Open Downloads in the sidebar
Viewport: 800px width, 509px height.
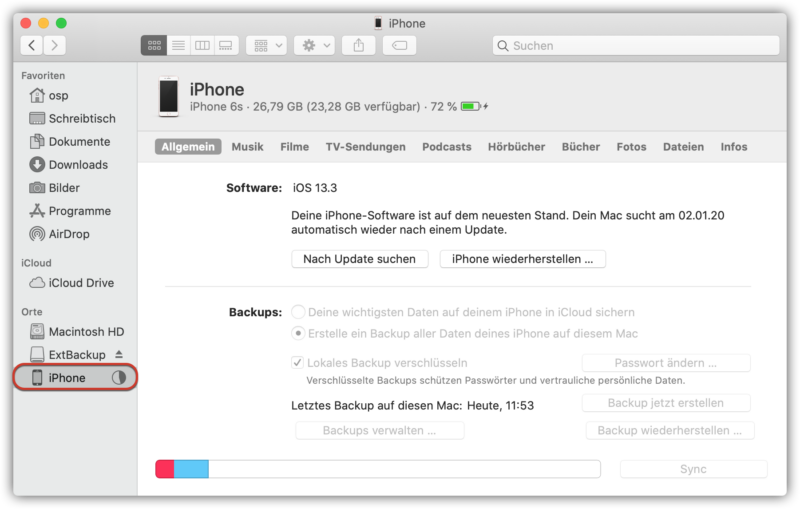76,165
